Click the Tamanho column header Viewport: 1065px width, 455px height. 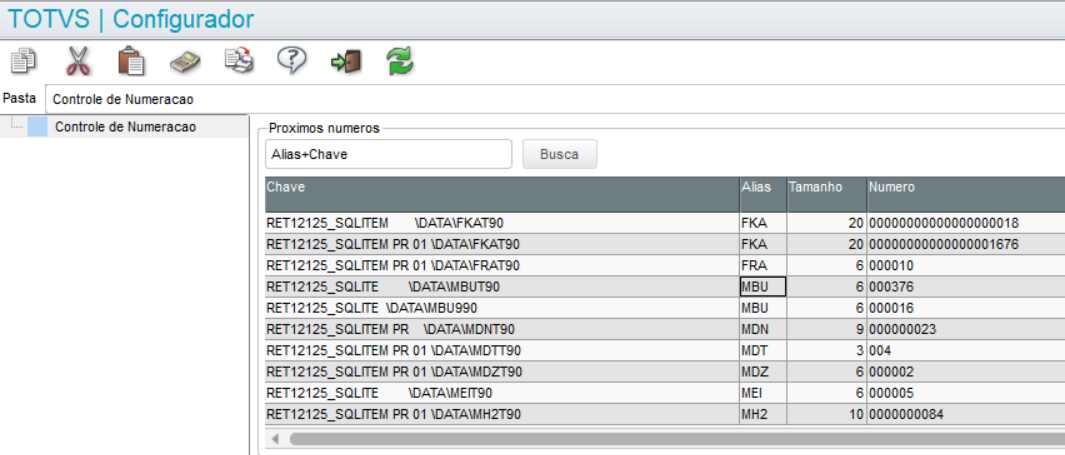(827, 194)
